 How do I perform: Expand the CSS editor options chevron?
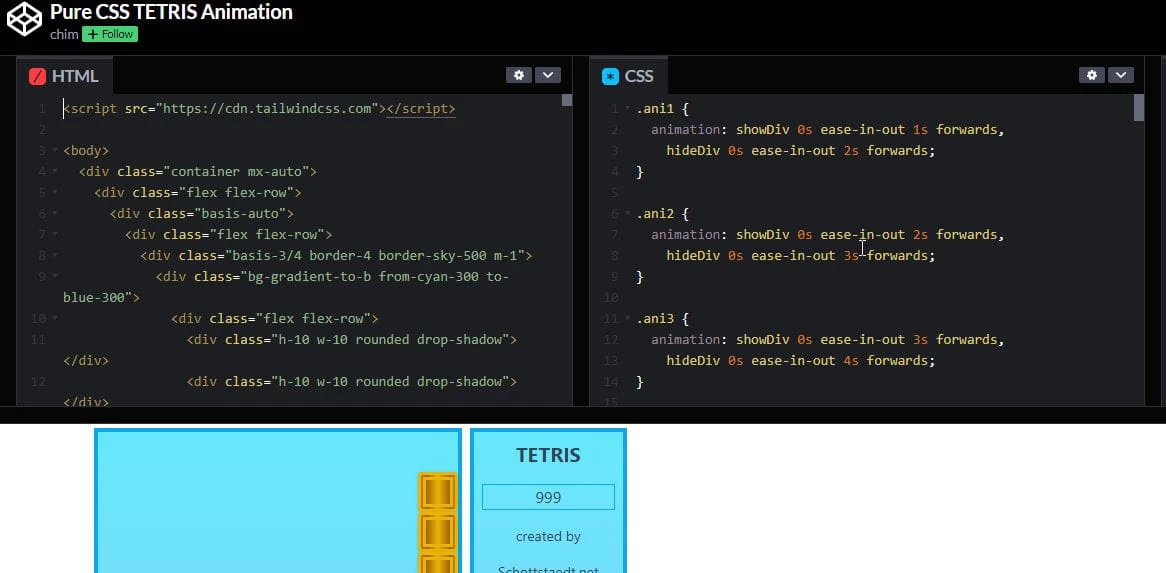(1121, 75)
